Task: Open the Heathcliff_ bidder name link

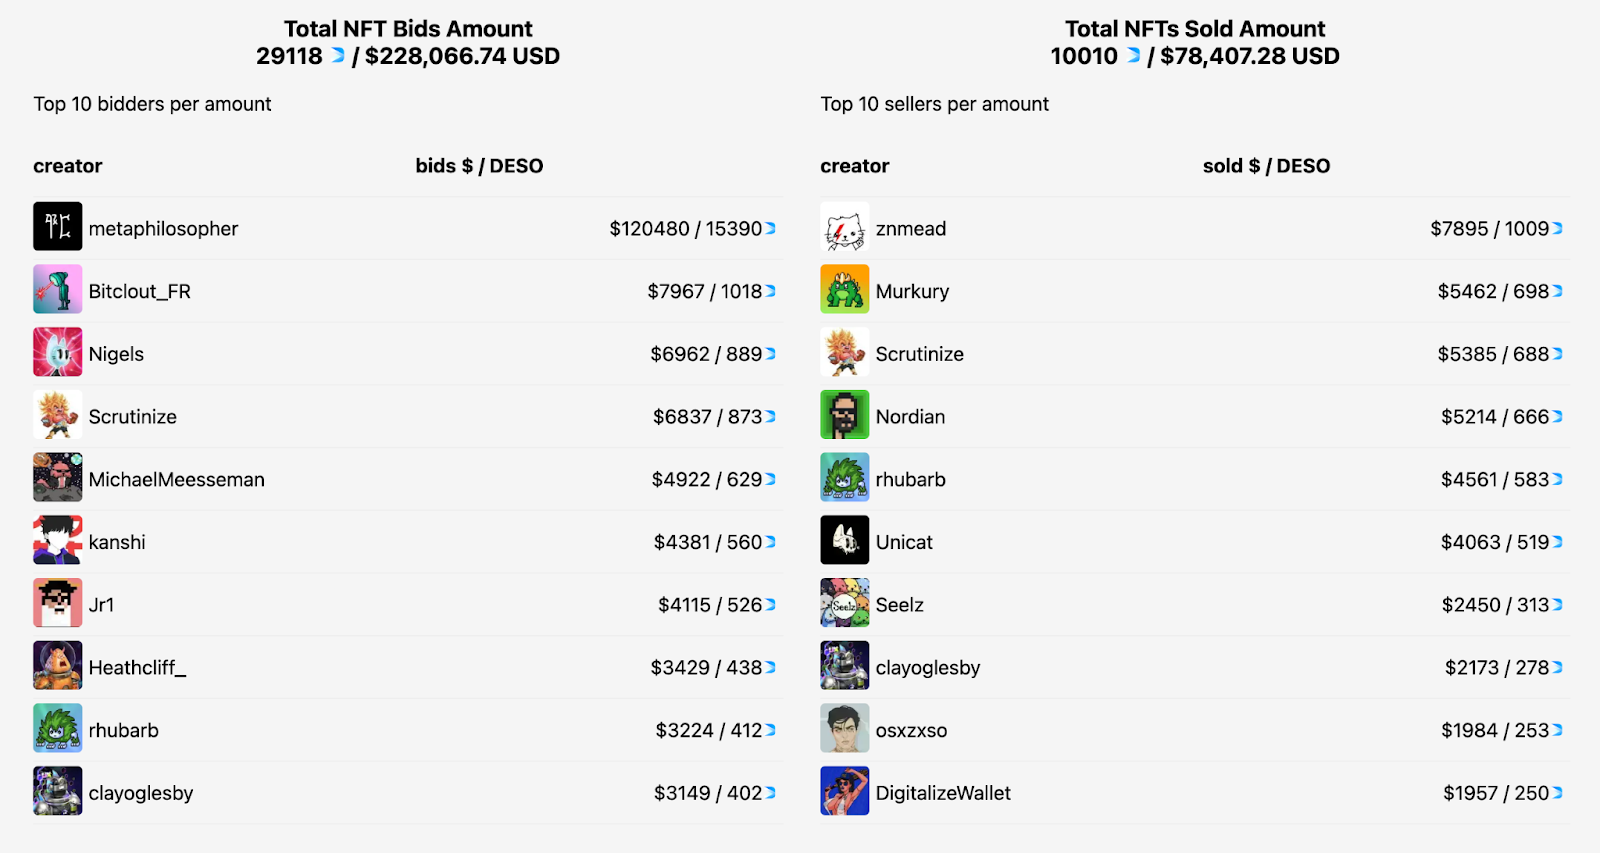Action: point(137,668)
